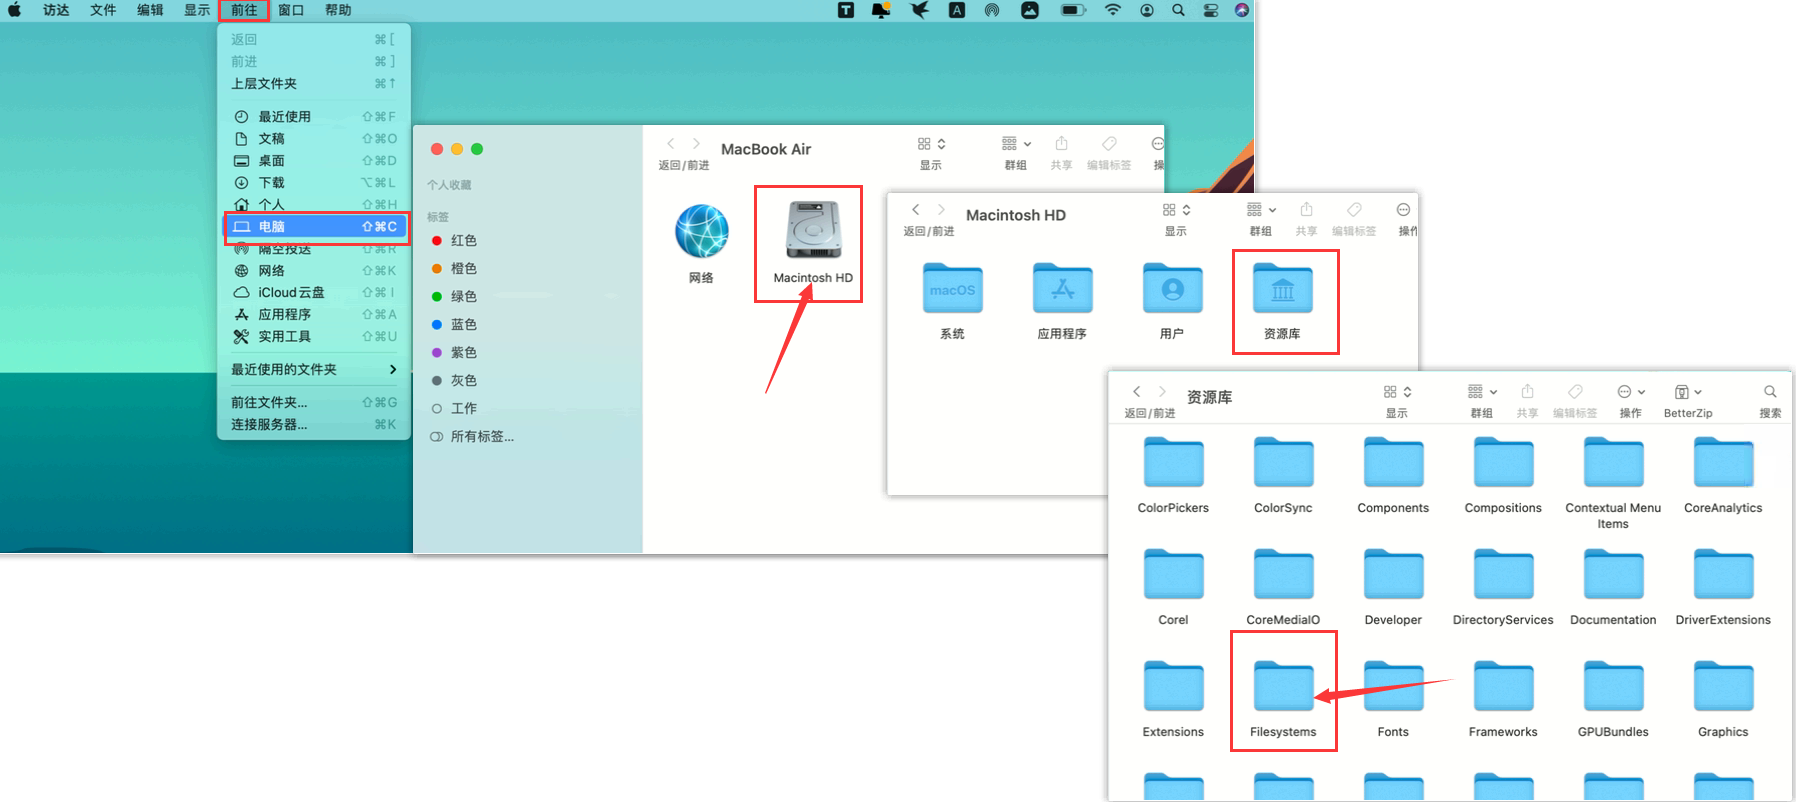Open the 资源库 library folder
This screenshot has height=802, width=1796.
click(1282, 291)
